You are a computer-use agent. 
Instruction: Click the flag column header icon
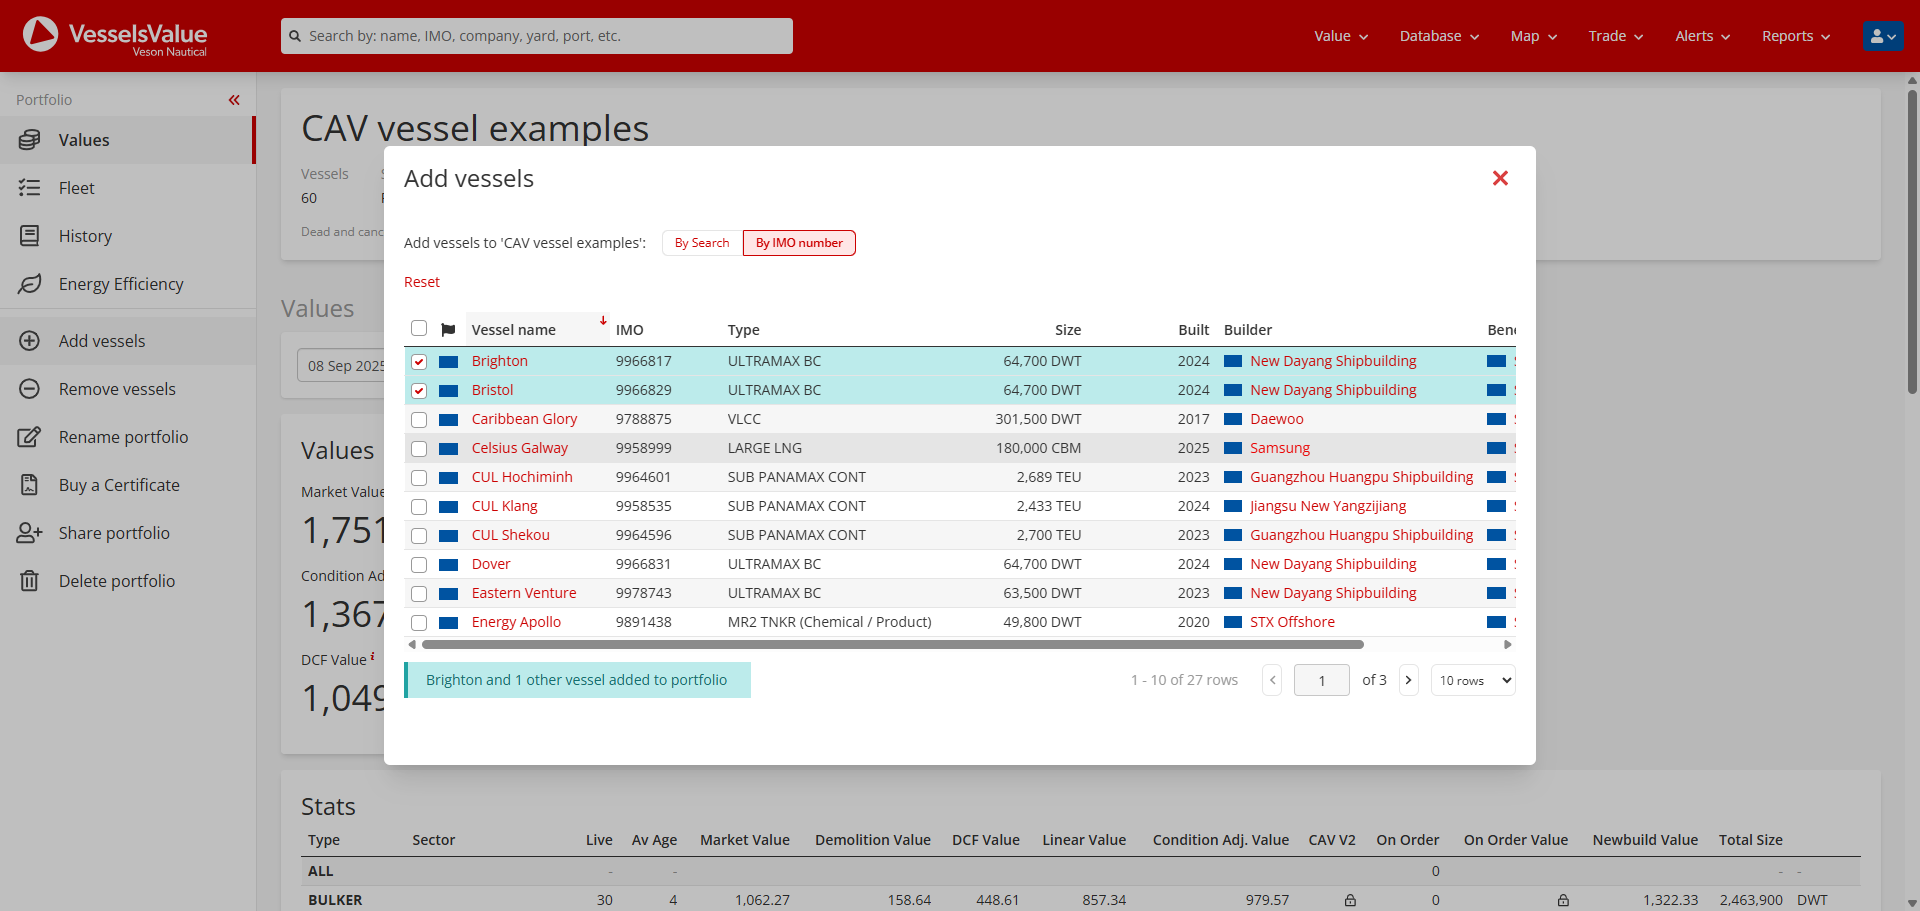coord(448,330)
